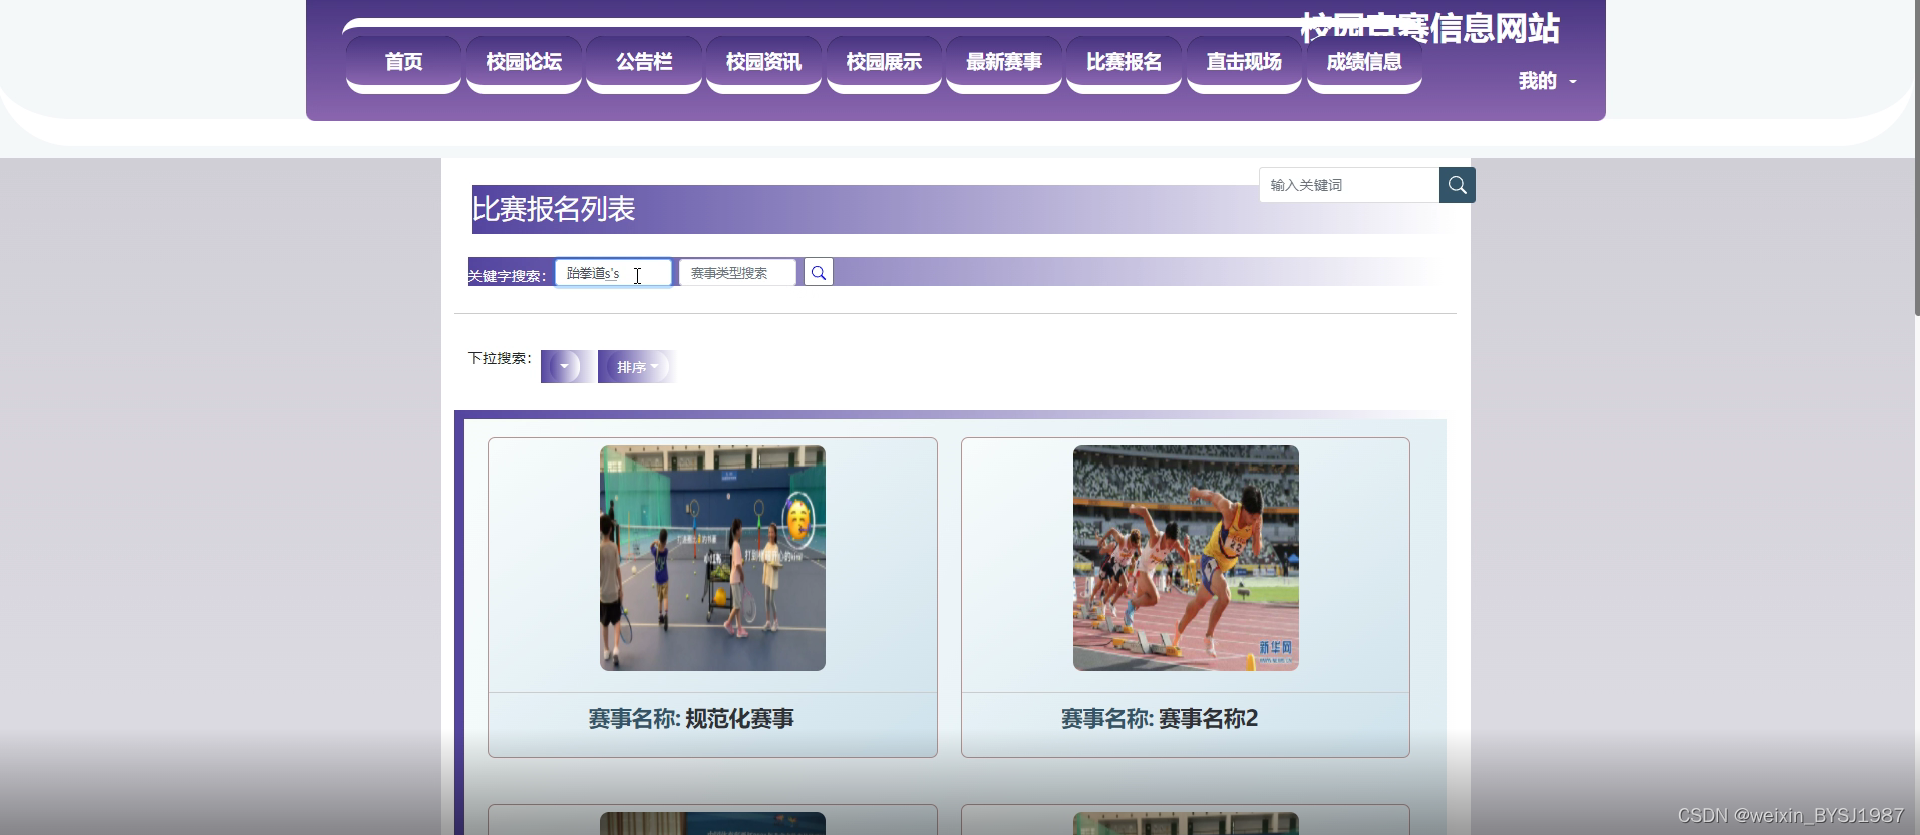Click the top-right keyword search magnifier icon
Viewport: 1920px width, 835px height.
[1457, 185]
